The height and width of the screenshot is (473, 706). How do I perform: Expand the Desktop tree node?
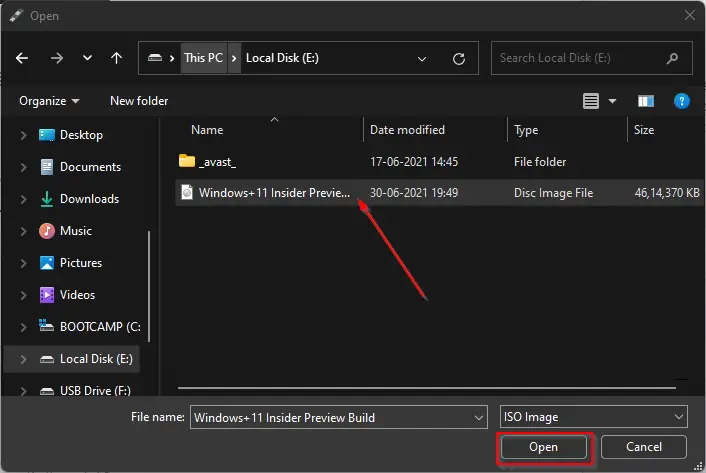(x=23, y=135)
